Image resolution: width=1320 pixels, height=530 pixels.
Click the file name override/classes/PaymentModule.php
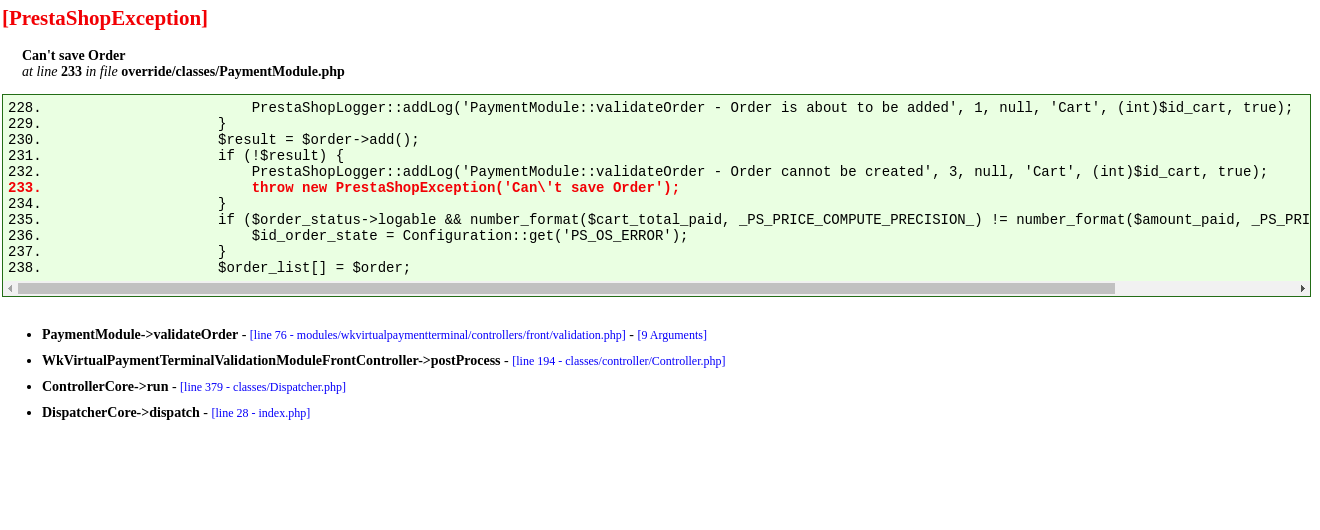tap(233, 72)
